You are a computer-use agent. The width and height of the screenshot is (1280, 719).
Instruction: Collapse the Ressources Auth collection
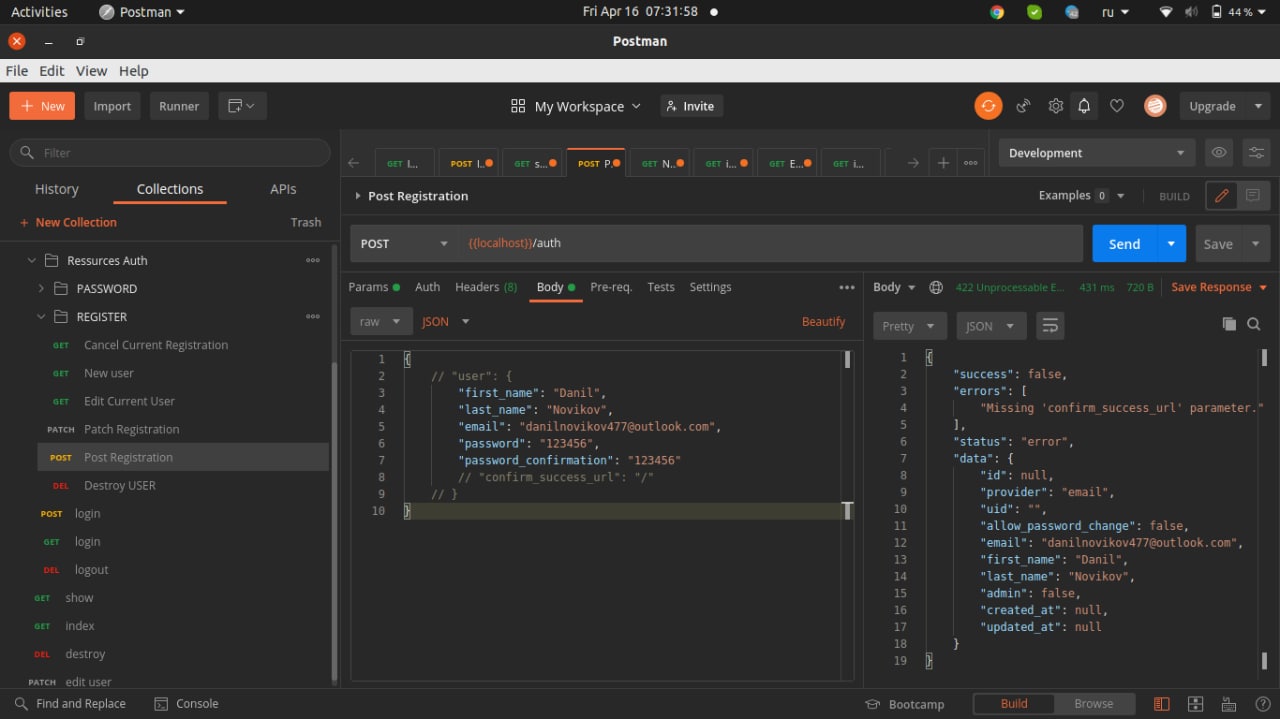[31, 261]
